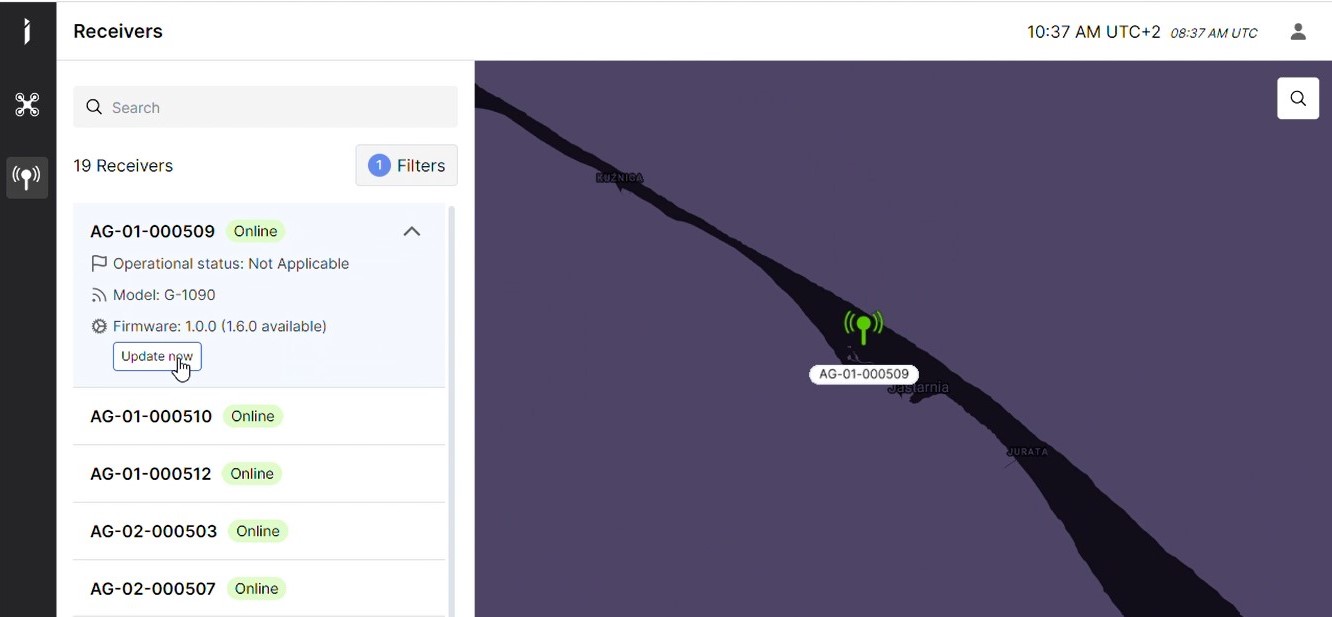Click Update now firmware button
The width and height of the screenshot is (1332, 617).
point(157,356)
